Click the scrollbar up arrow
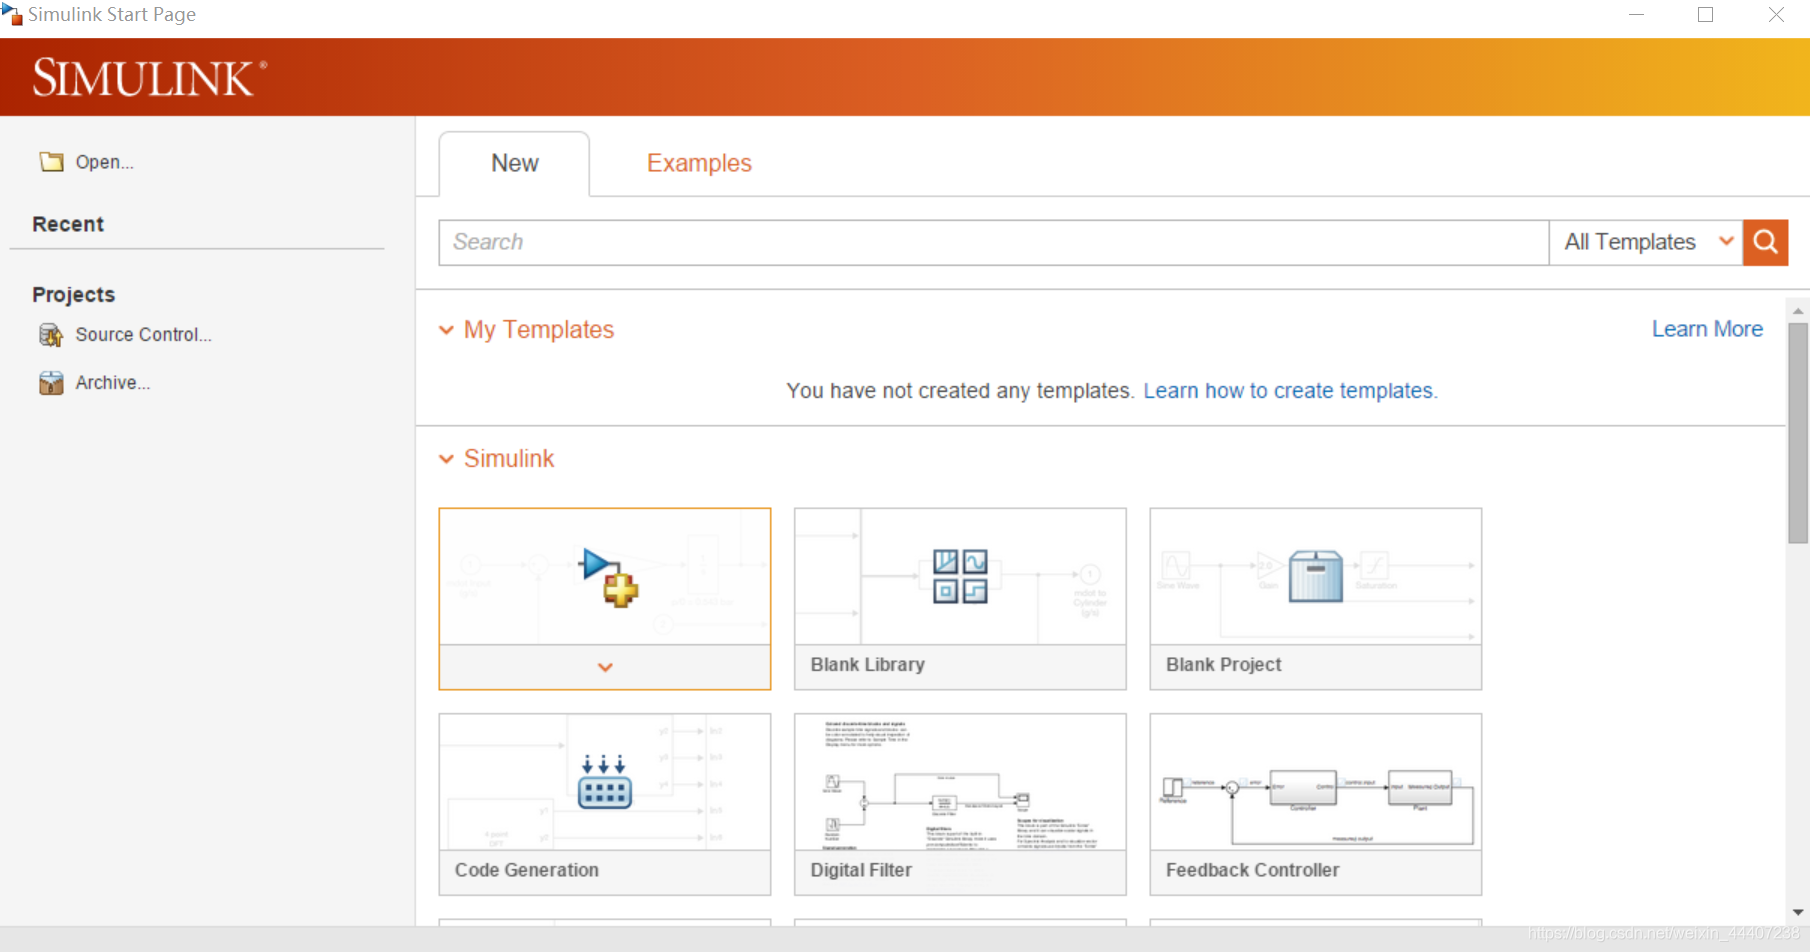 pyautogui.click(x=1798, y=311)
